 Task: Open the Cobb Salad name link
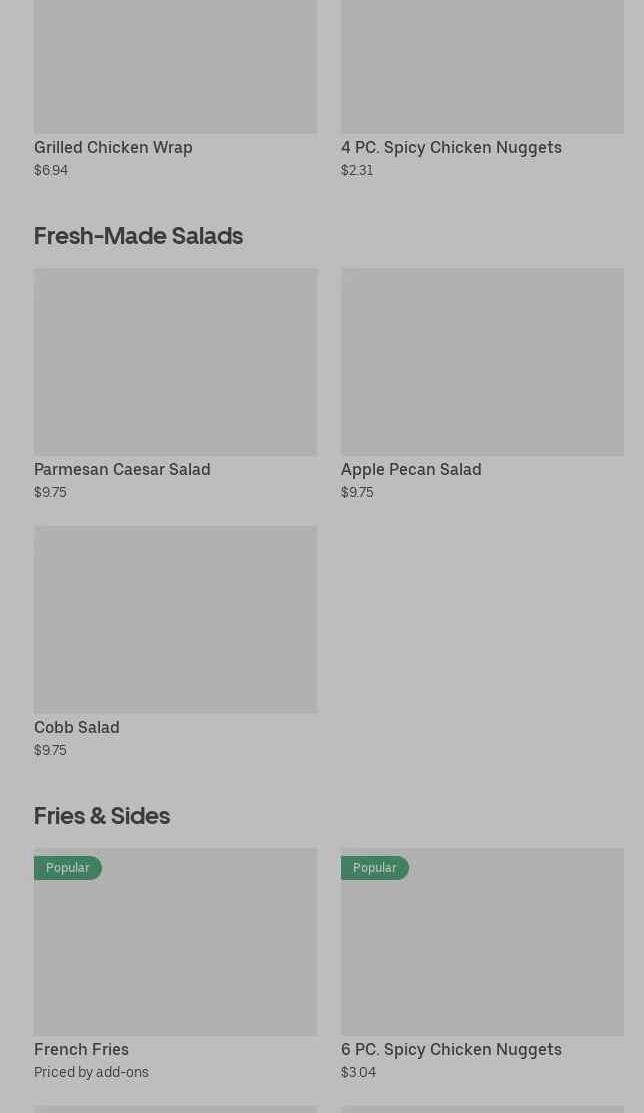pos(76,727)
